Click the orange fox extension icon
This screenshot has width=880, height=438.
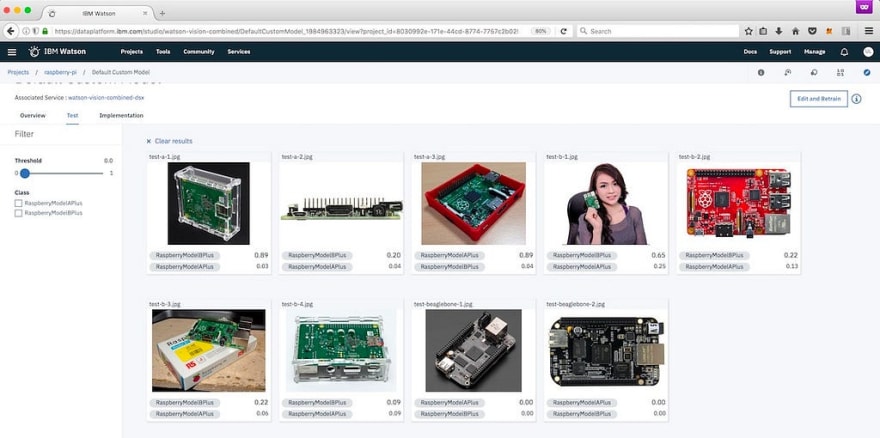tap(829, 31)
